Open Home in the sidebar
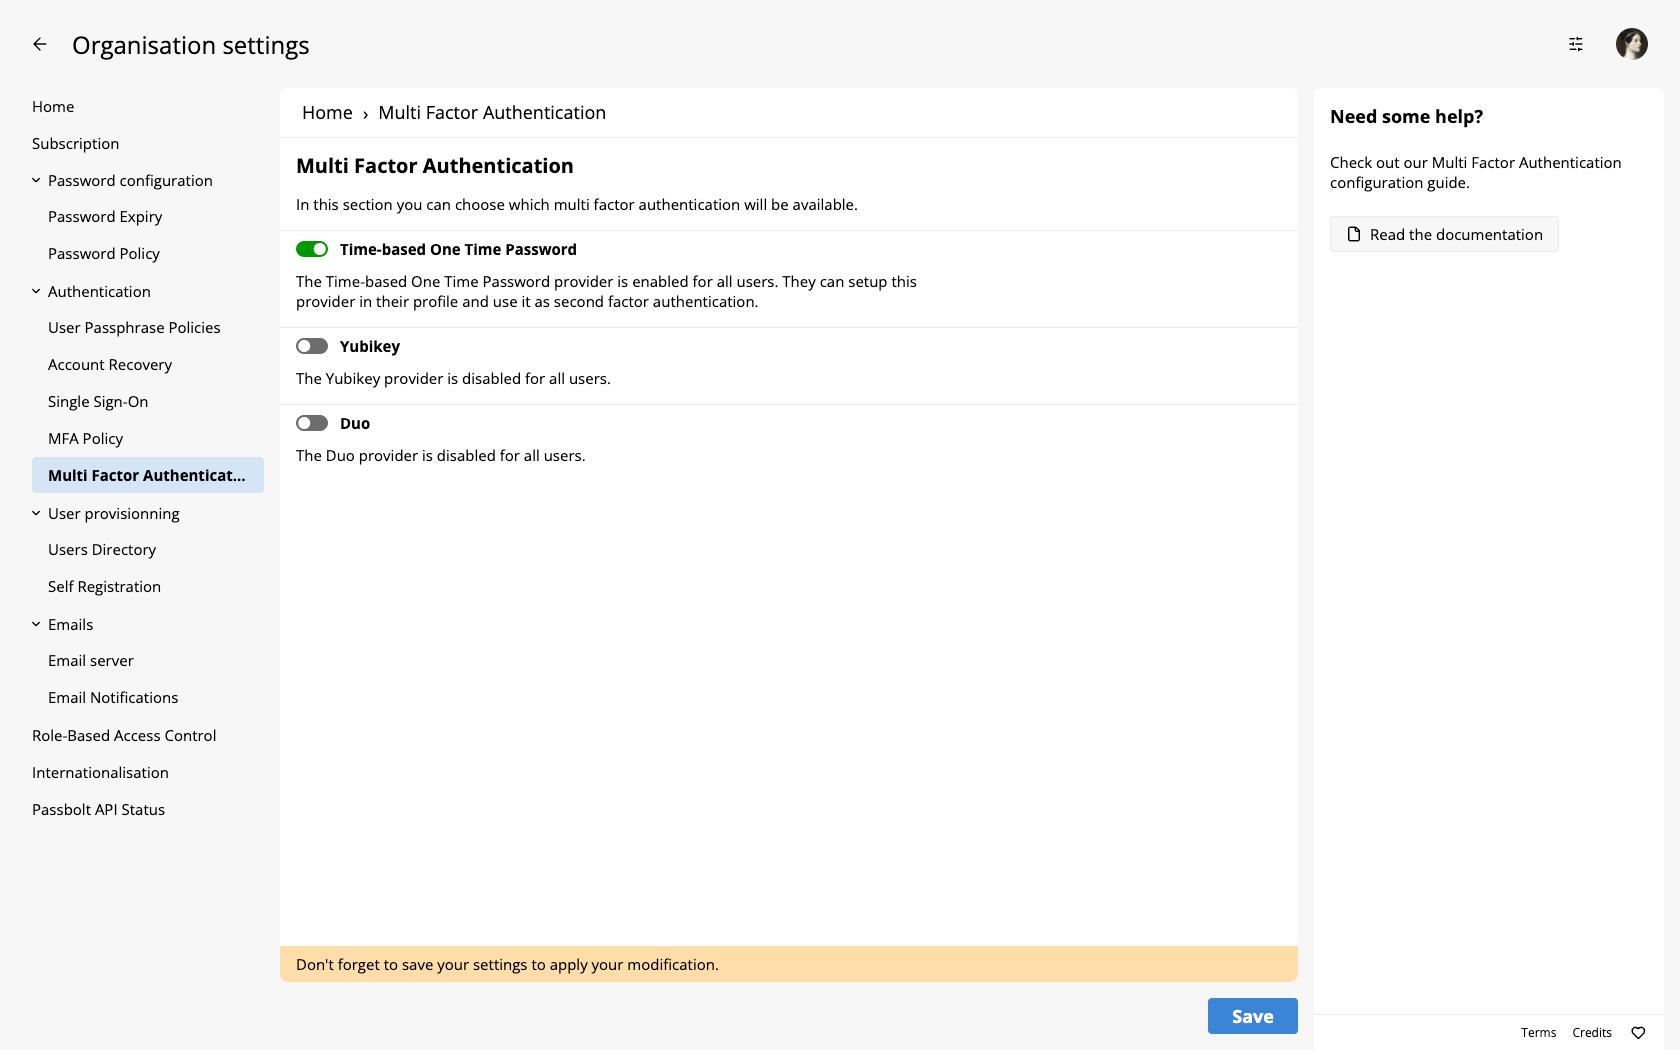 point(53,107)
